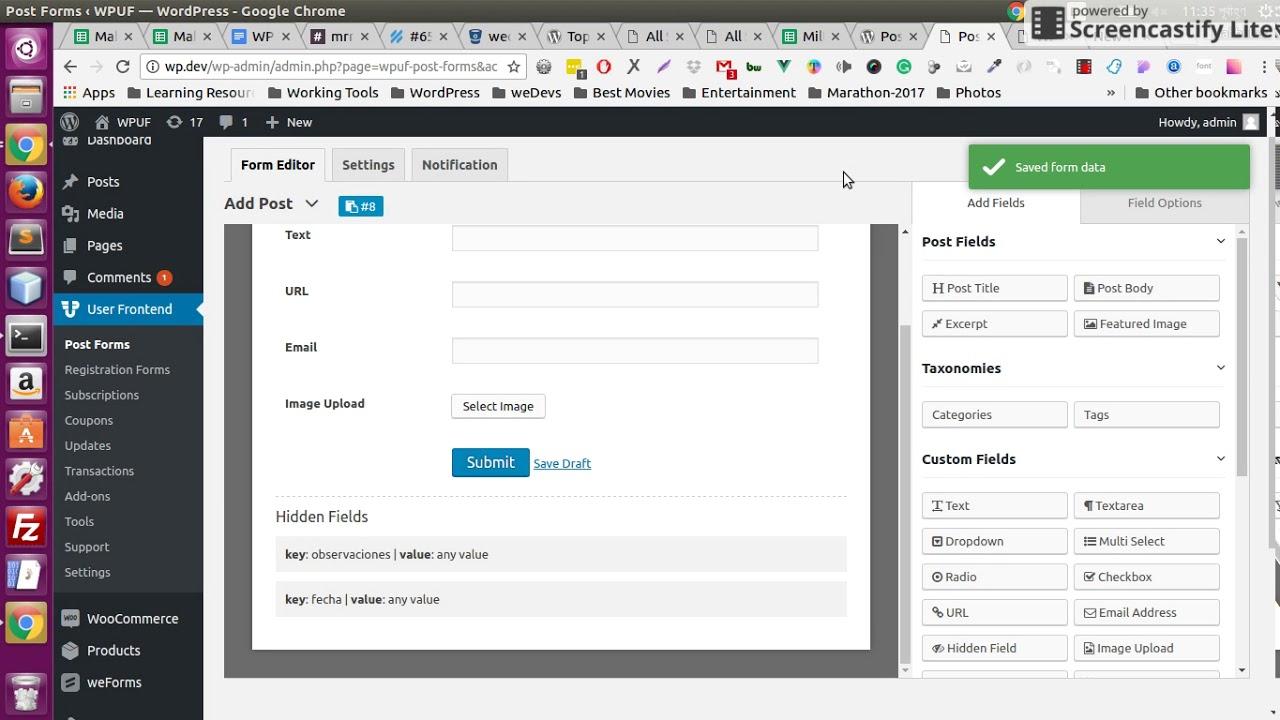Open weForms in WordPress sidebar
1280x720 pixels.
click(114, 682)
